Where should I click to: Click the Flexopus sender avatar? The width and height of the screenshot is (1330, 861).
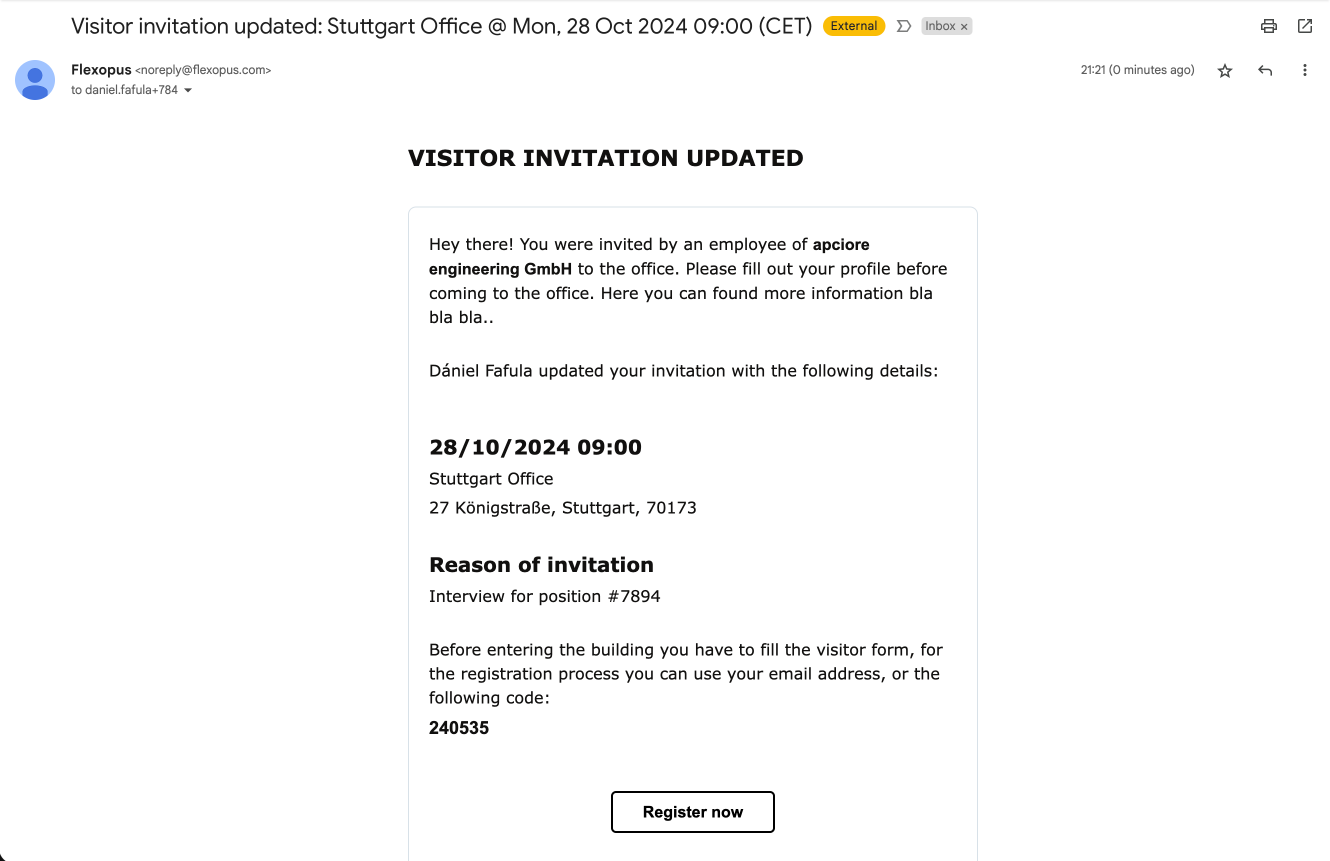[35, 80]
